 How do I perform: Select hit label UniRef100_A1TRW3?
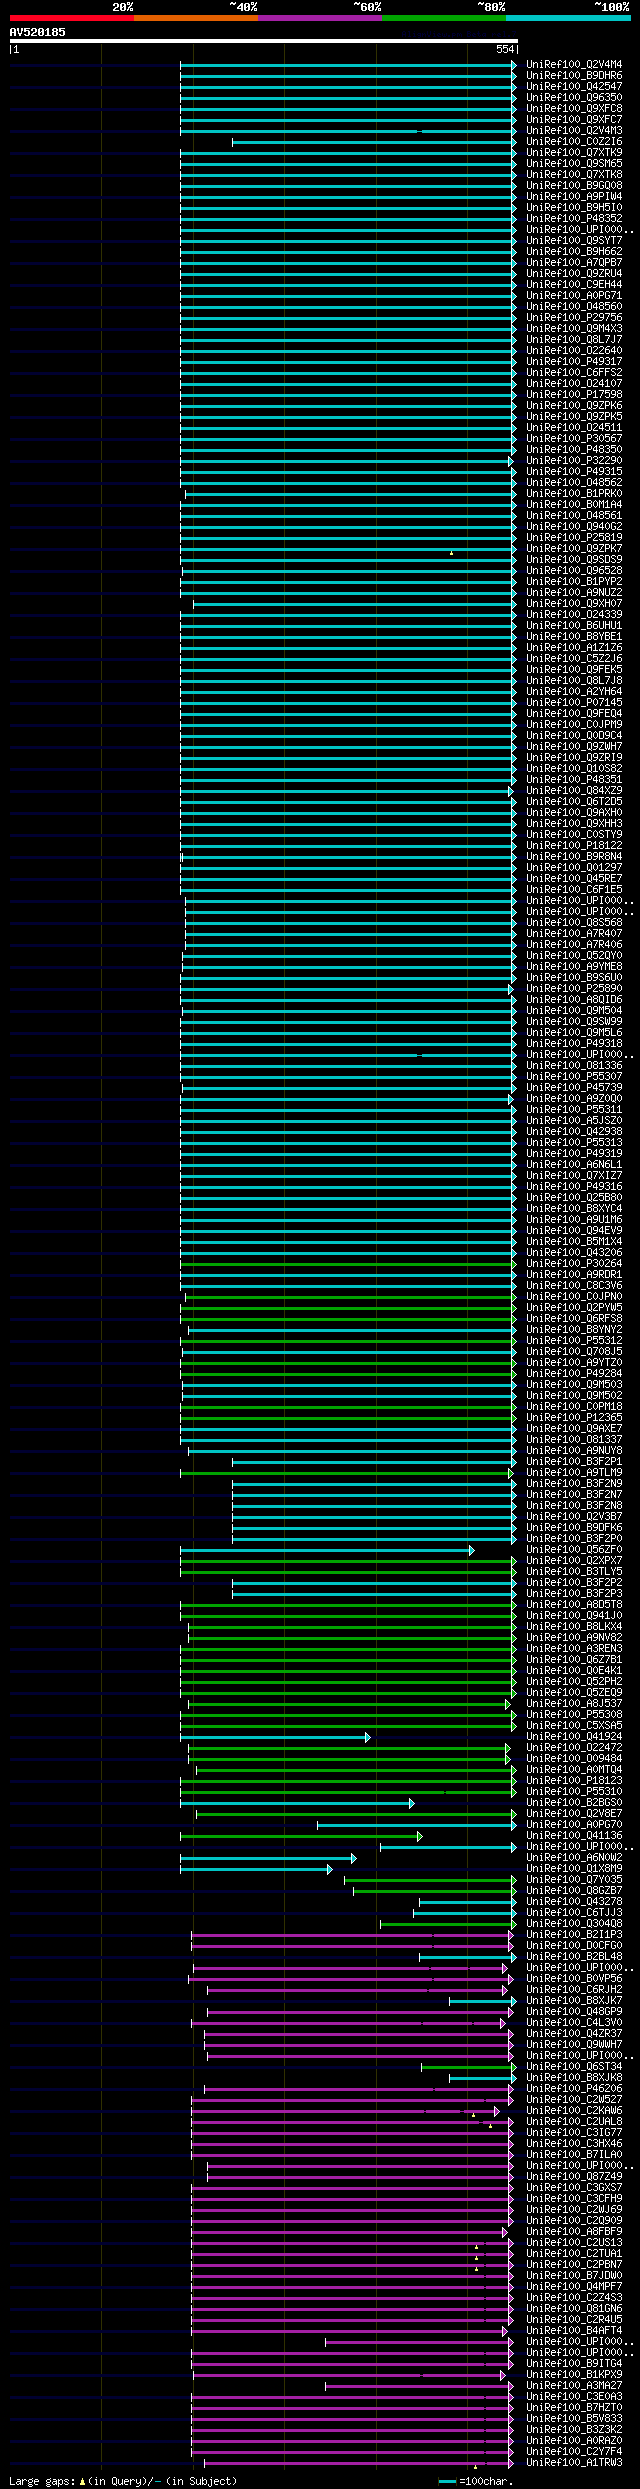[574, 2463]
